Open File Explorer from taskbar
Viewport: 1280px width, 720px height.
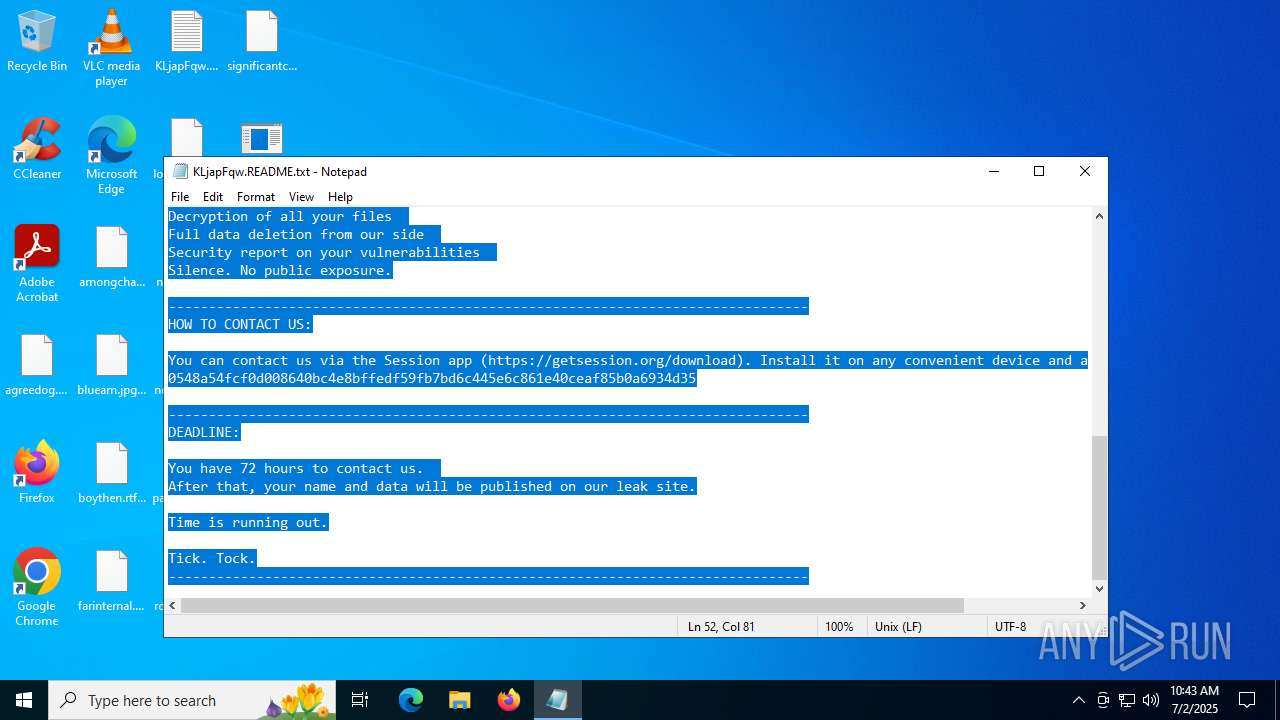click(459, 700)
